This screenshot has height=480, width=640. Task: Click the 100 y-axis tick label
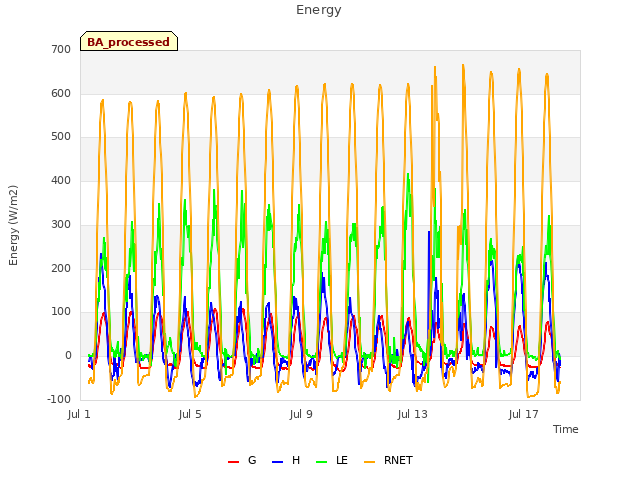coord(61,312)
